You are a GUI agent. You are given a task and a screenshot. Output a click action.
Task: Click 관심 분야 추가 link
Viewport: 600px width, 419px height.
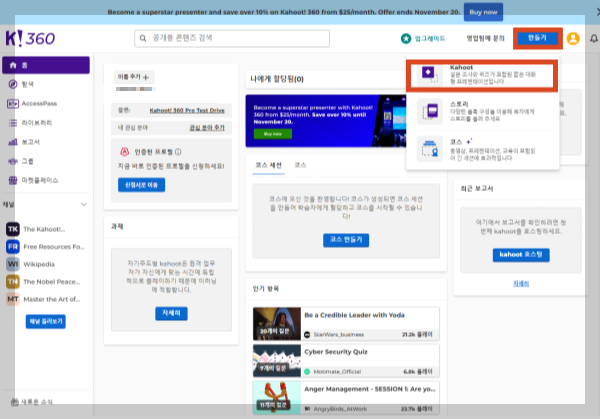click(207, 127)
